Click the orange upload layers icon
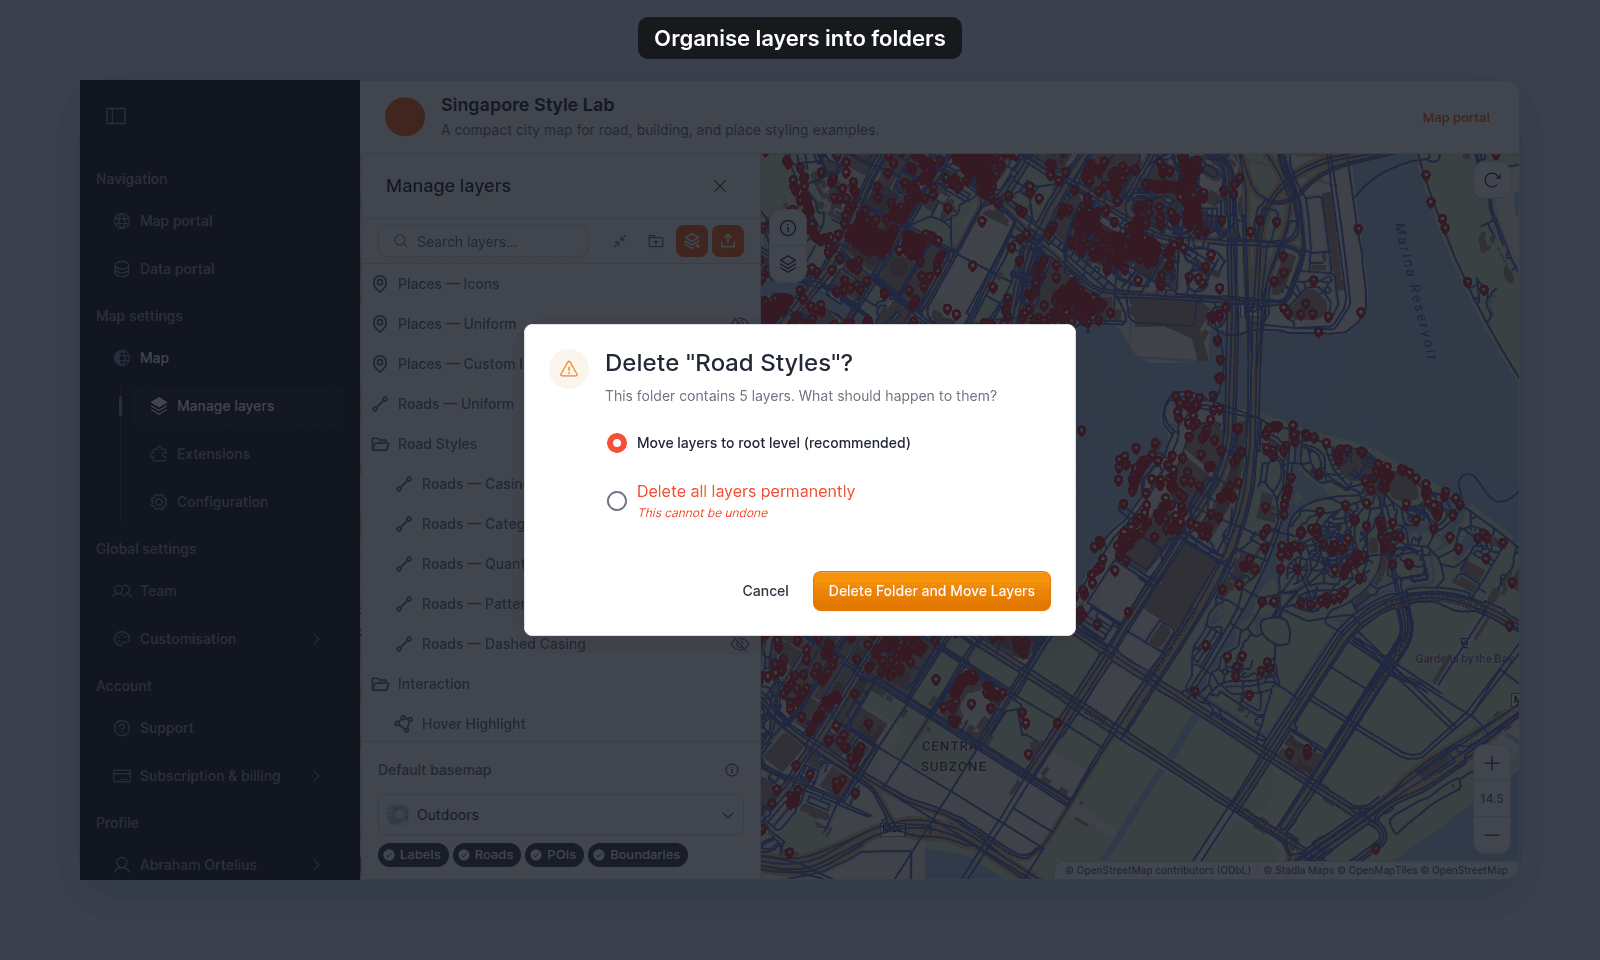Viewport: 1600px width, 960px height. point(728,241)
